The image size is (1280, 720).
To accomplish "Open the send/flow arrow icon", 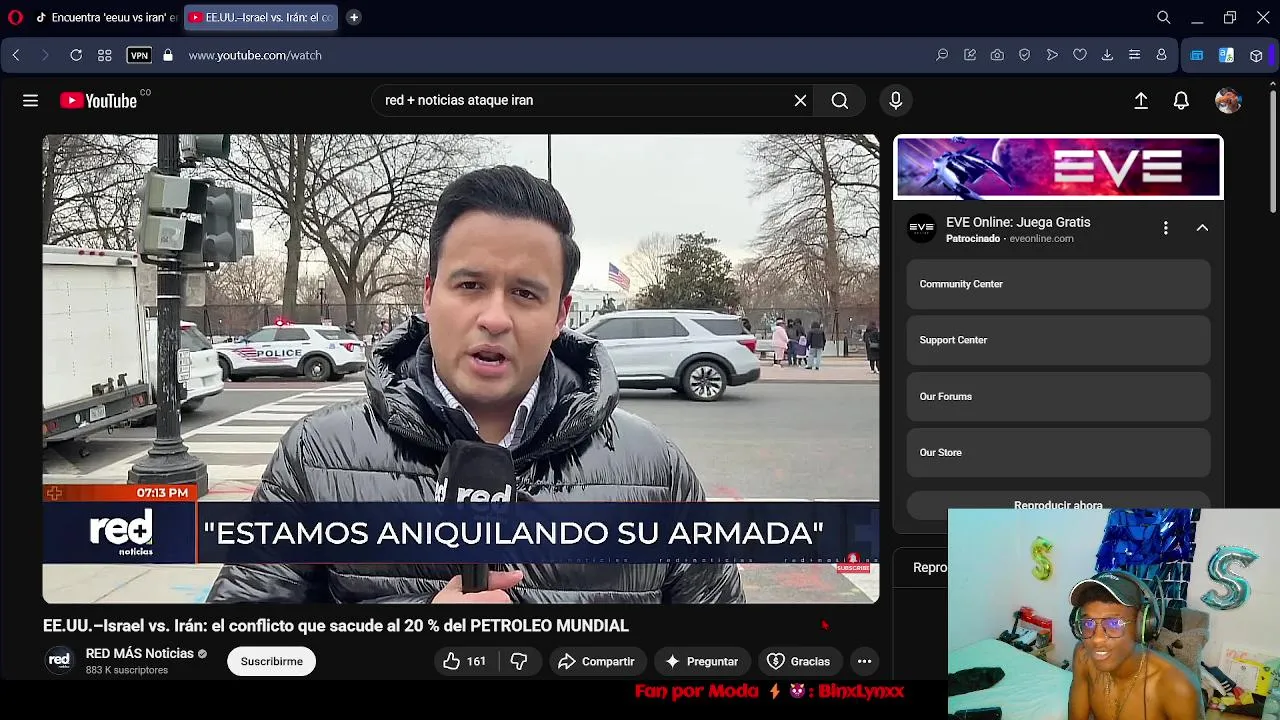I will coord(1052,55).
